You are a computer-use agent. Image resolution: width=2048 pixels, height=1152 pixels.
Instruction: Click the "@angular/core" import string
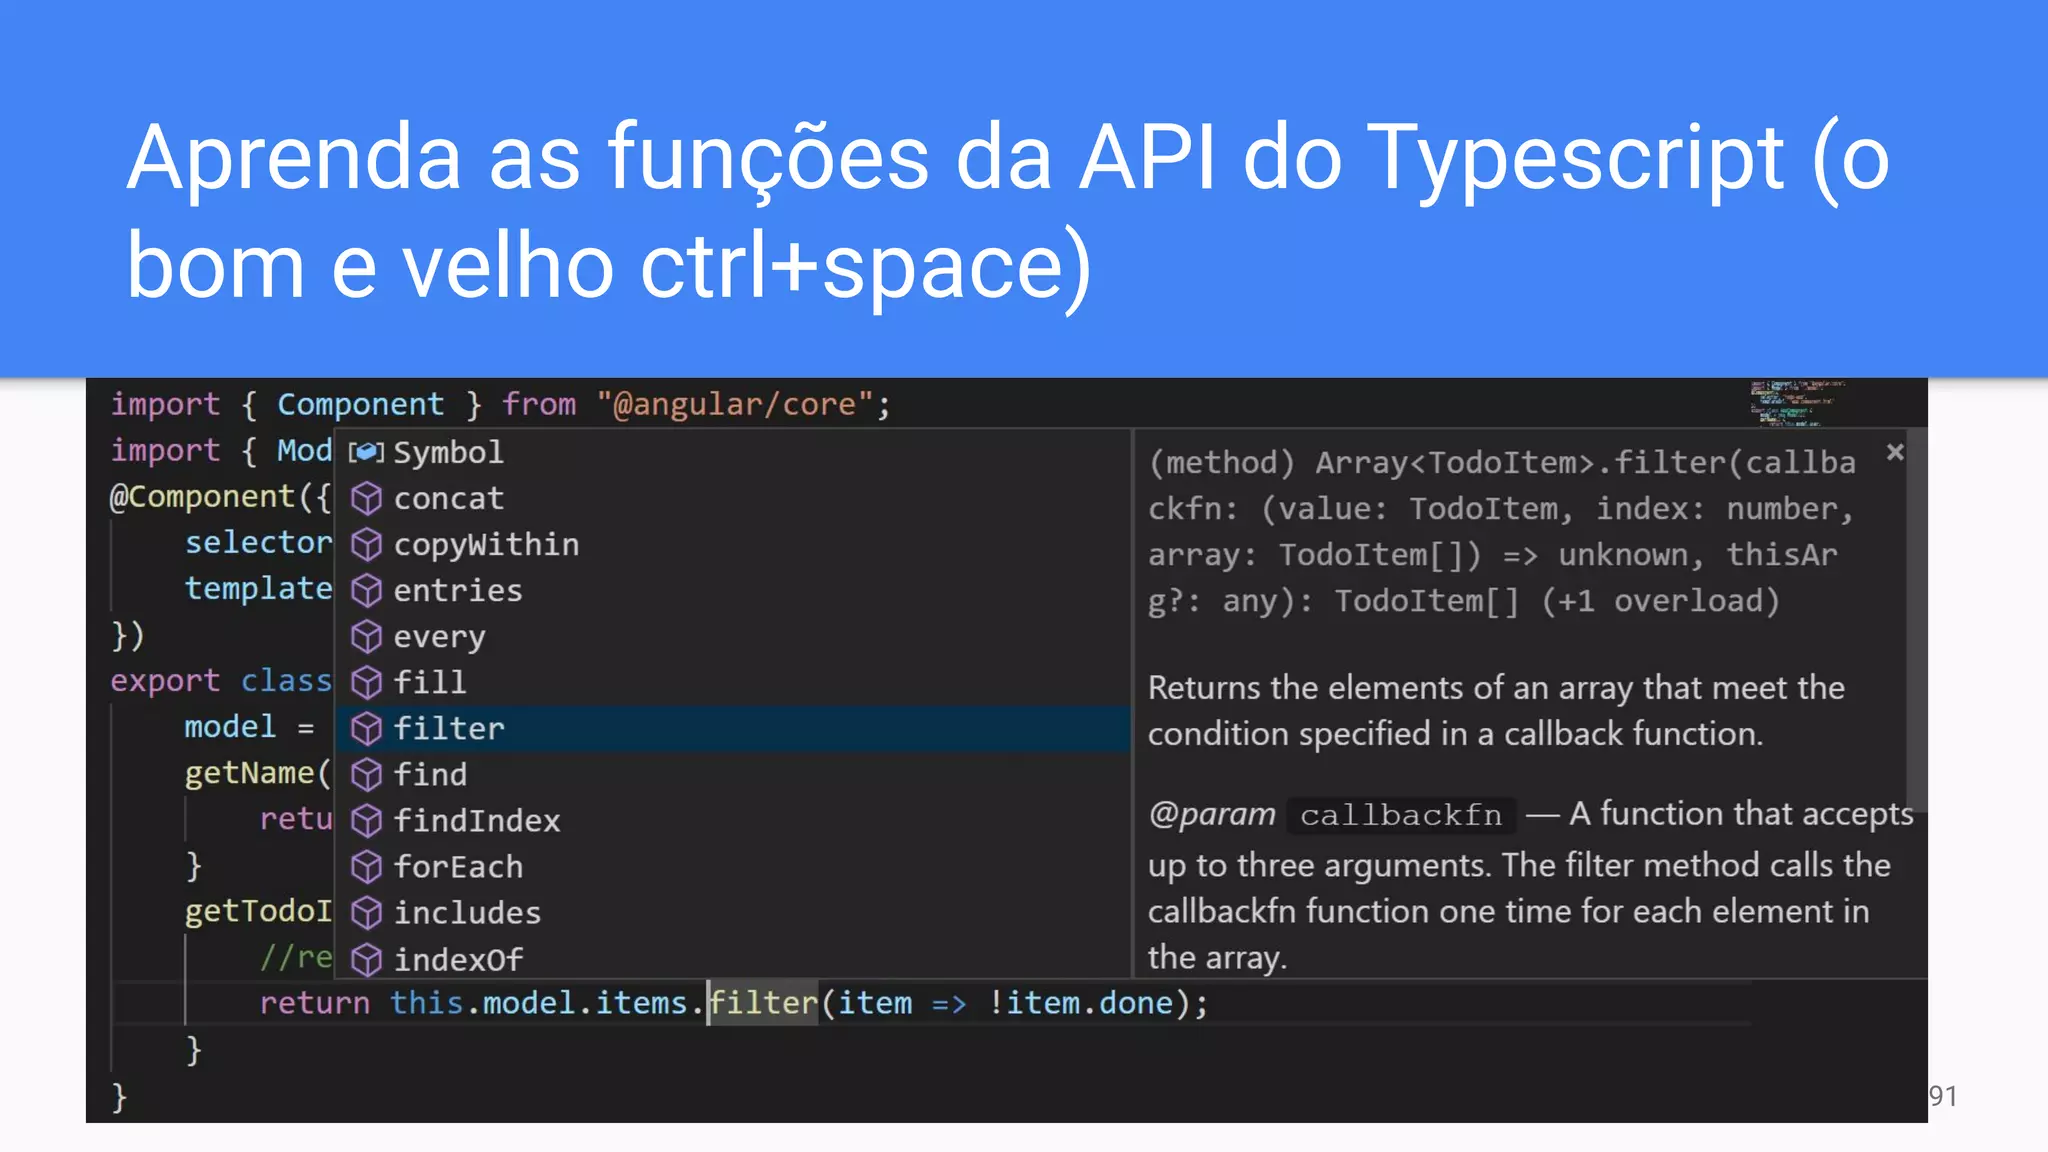tap(735, 404)
